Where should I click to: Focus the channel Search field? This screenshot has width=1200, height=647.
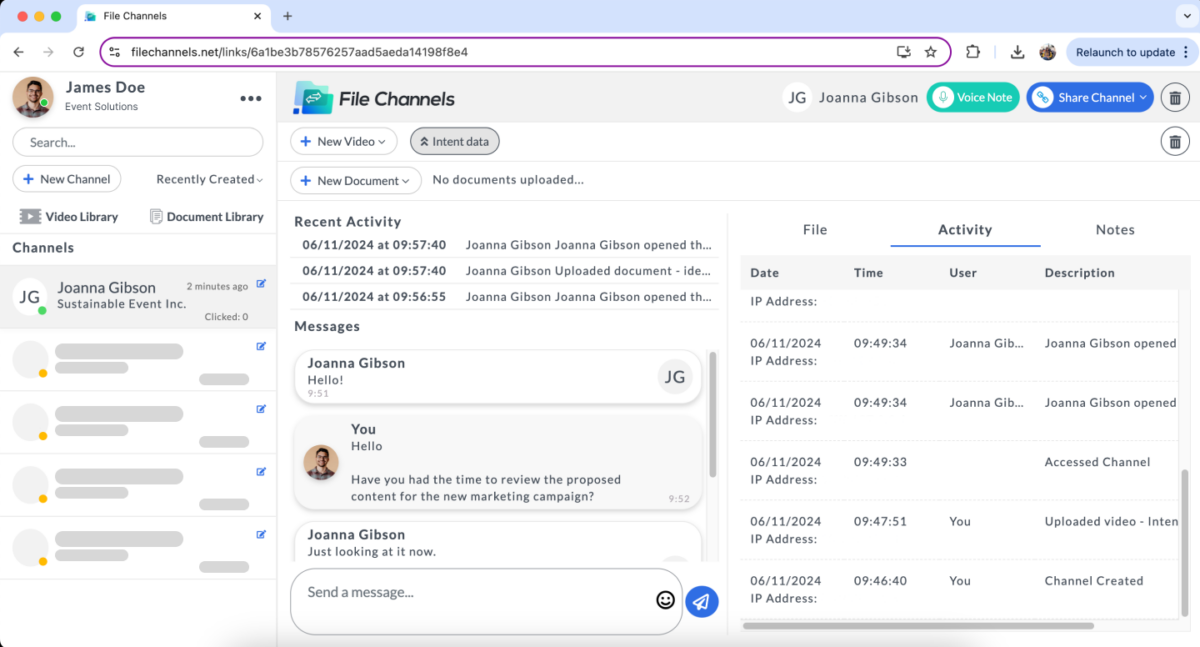138,142
